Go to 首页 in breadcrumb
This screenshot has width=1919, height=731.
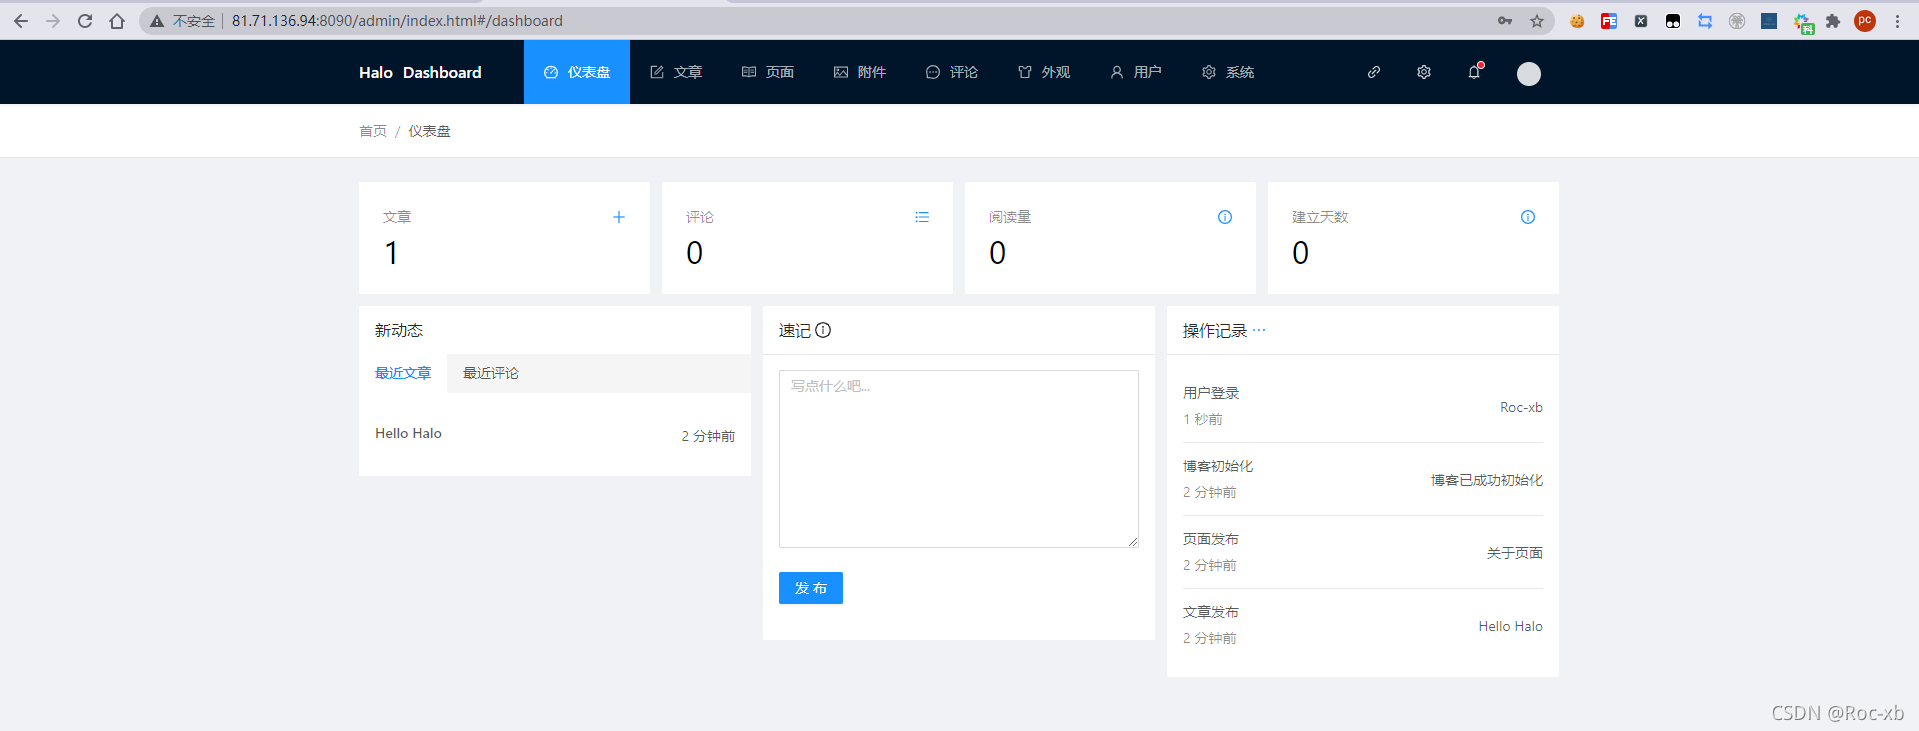373,131
